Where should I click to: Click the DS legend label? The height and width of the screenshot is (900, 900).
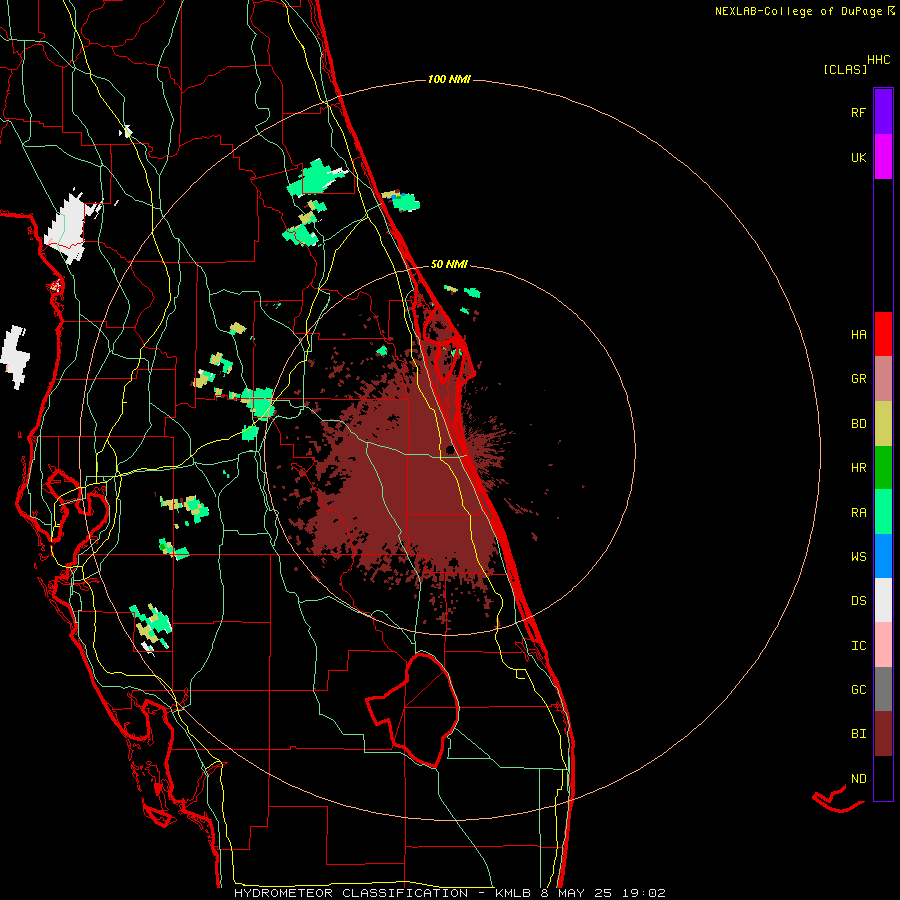[x=858, y=600]
